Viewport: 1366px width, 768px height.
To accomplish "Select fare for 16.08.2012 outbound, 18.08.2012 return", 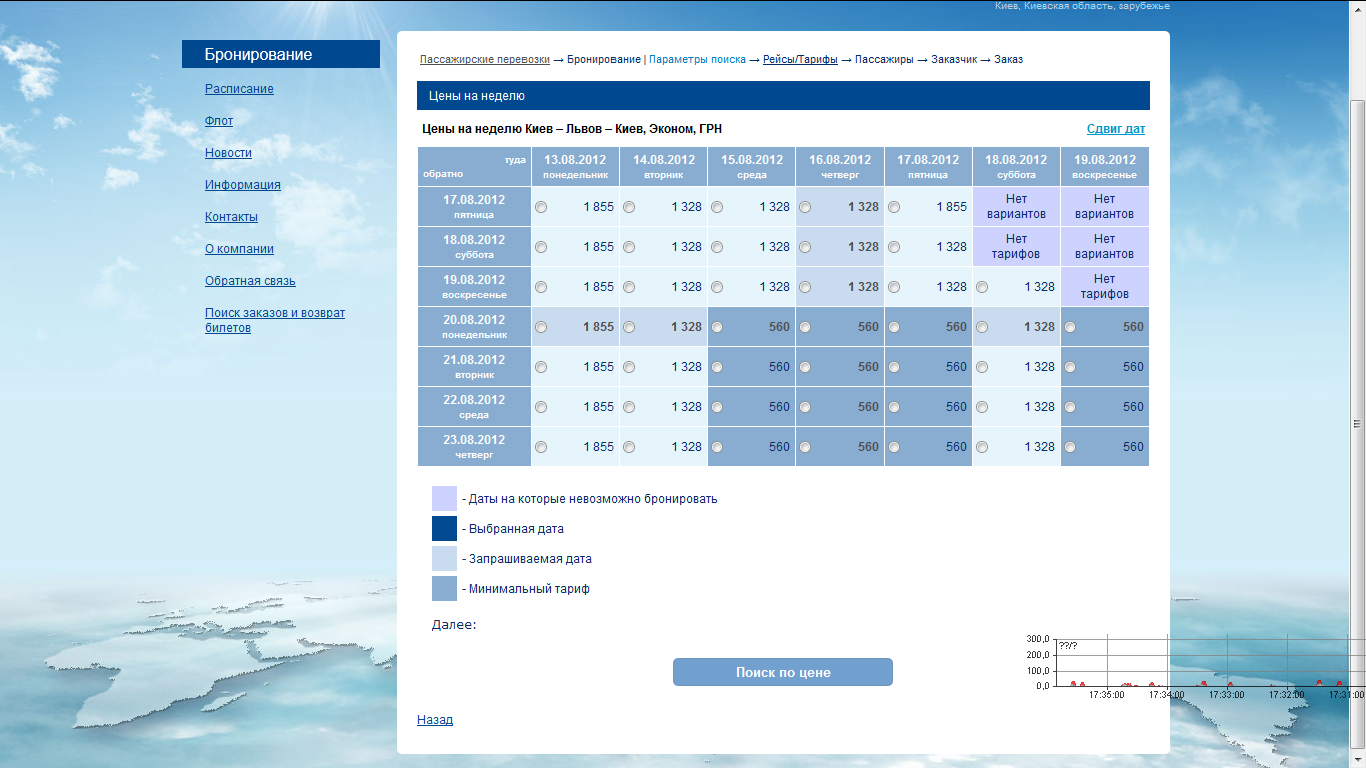I will pyautogui.click(x=806, y=247).
